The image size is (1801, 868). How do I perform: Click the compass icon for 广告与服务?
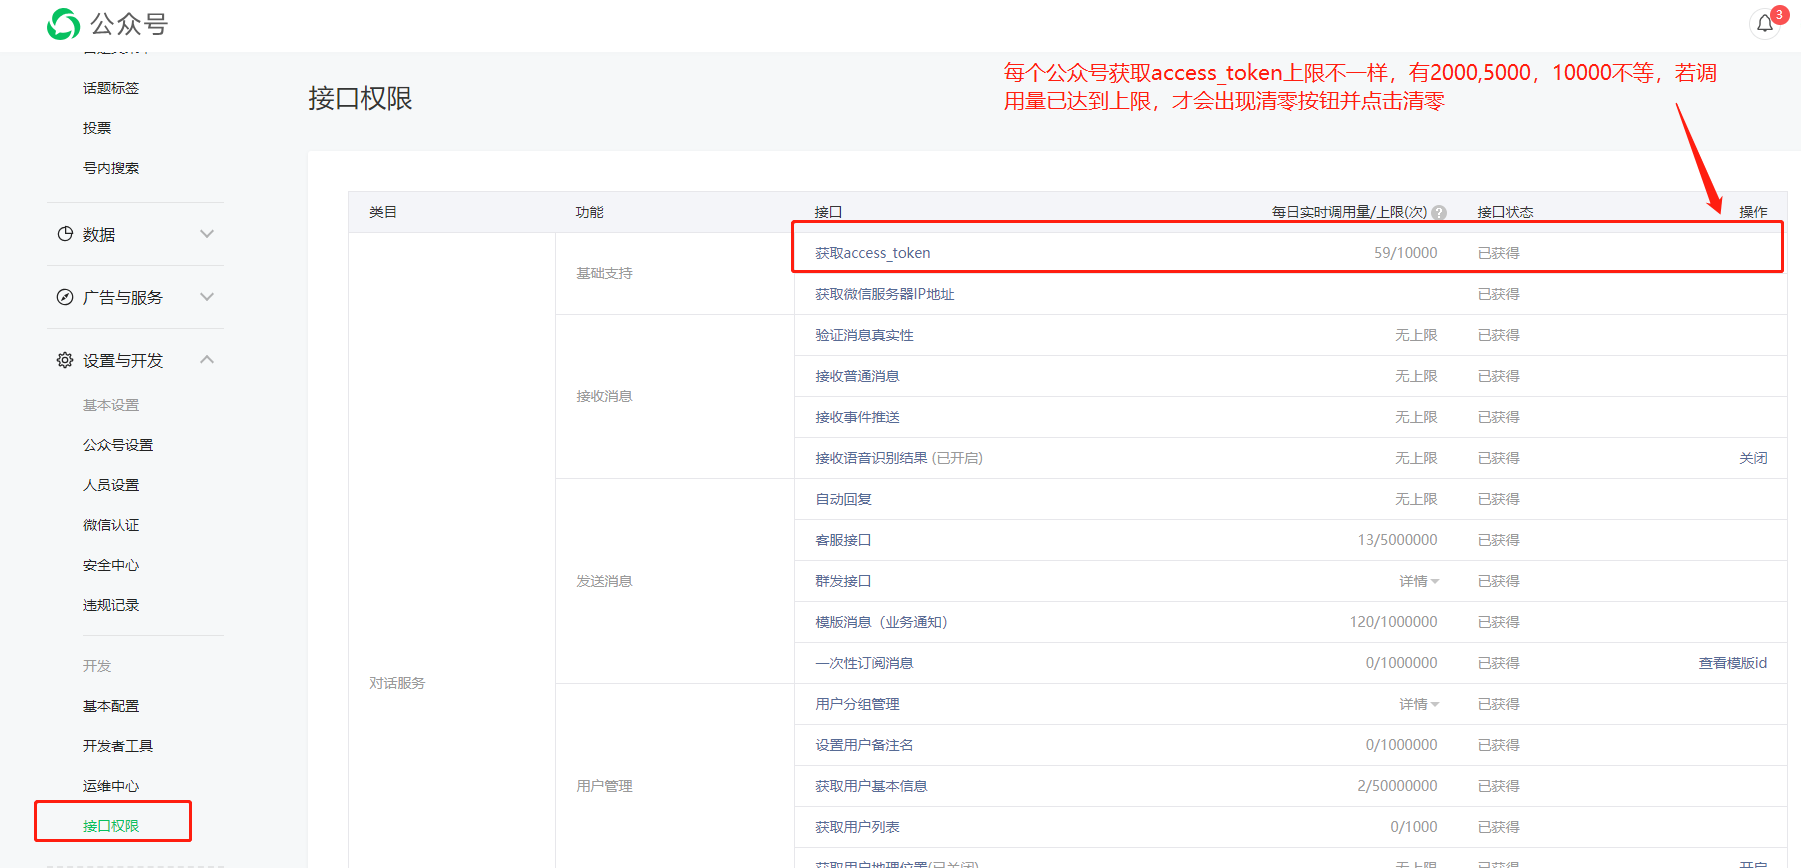(x=65, y=297)
